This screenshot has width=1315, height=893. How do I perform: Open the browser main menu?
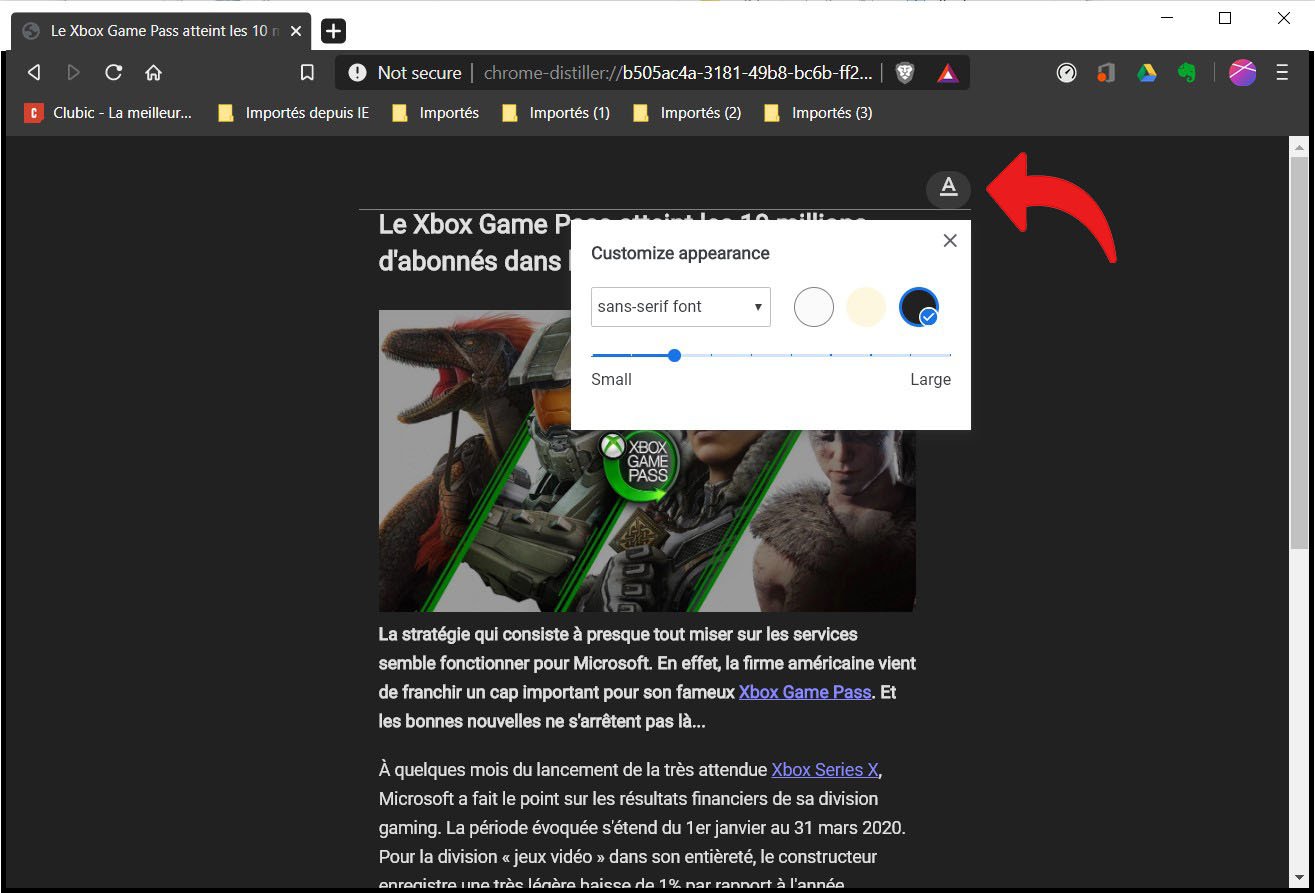click(x=1282, y=72)
